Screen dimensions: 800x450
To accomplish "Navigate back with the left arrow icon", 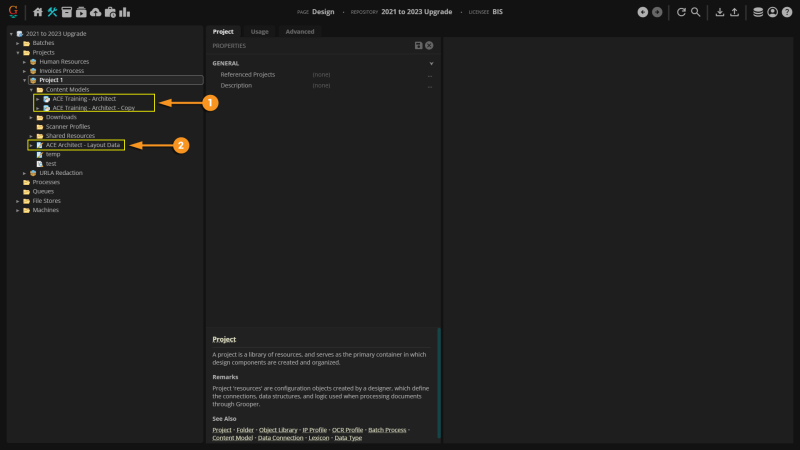I will coord(643,12).
